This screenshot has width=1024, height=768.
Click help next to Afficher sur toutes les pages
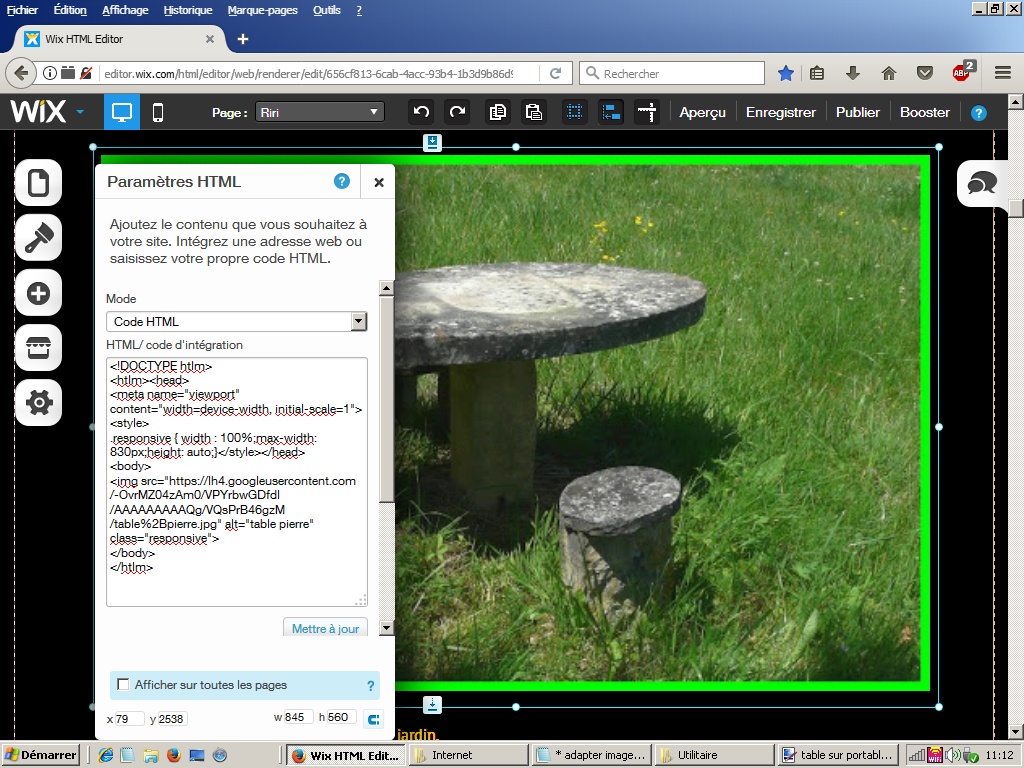(370, 686)
